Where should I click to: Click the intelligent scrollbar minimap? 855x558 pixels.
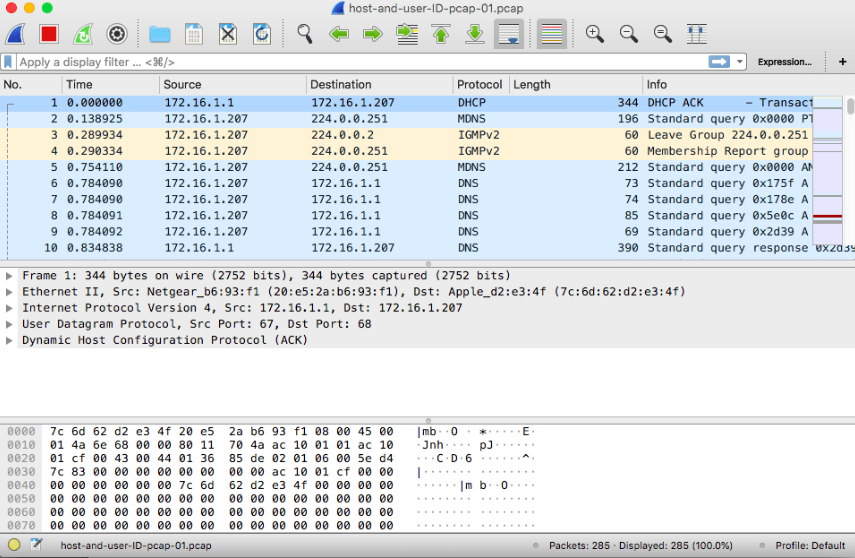point(828,170)
